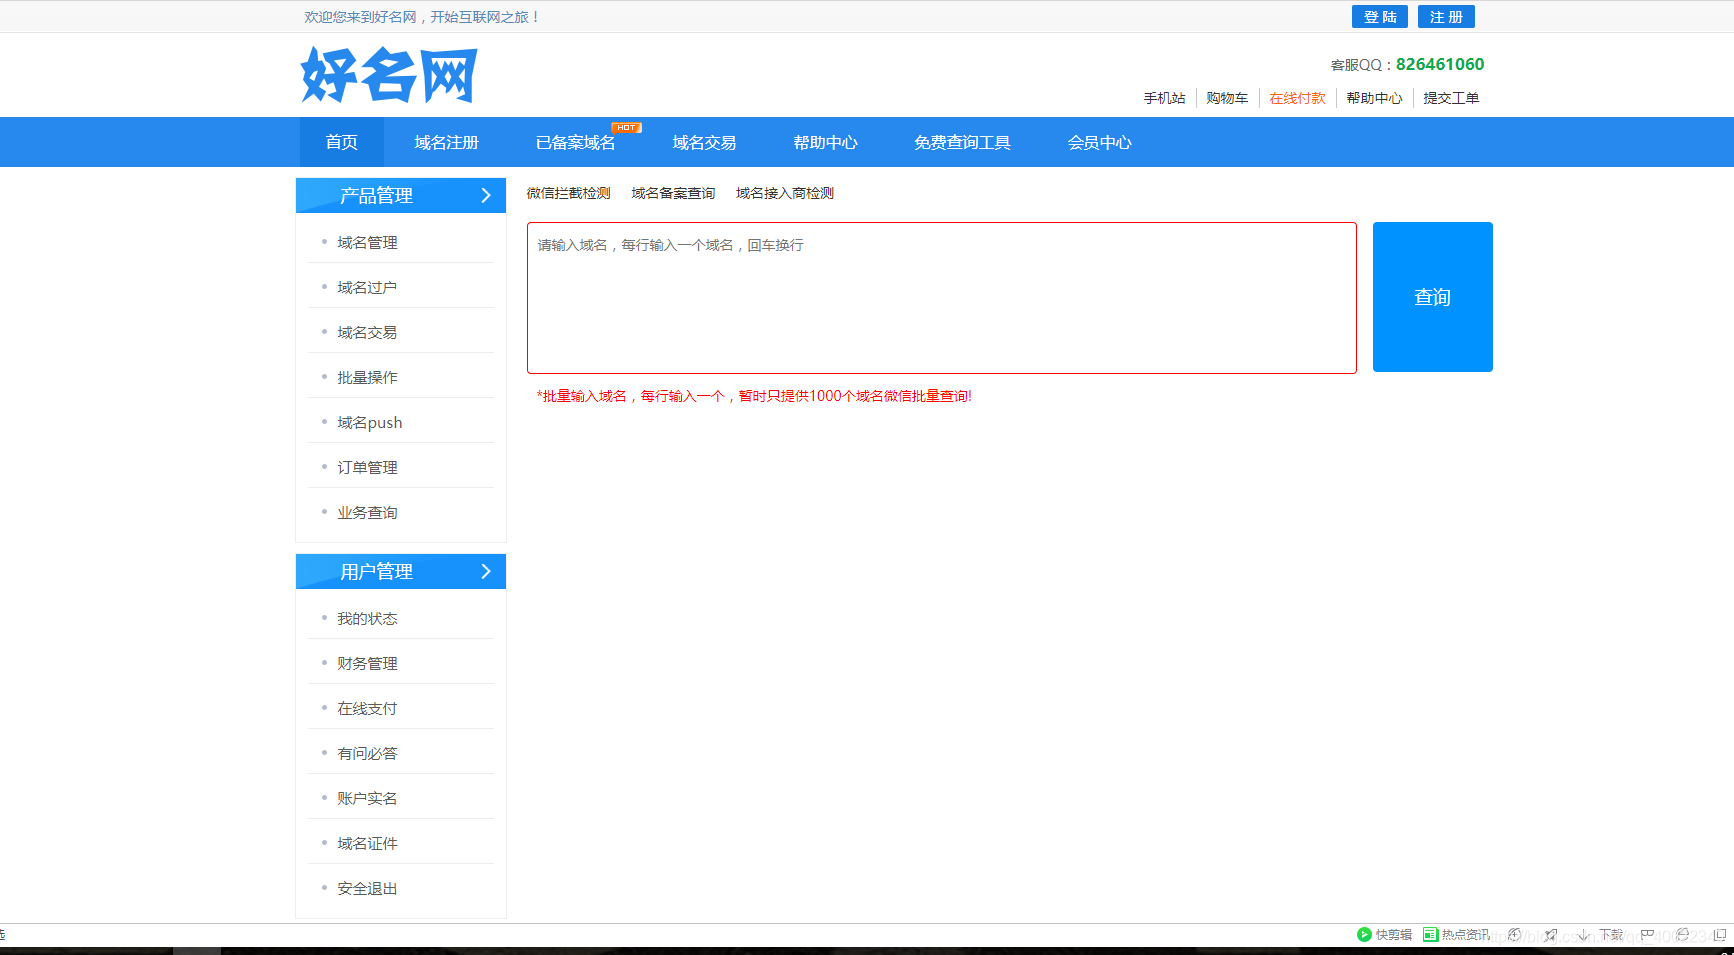Open 域名push in the sidebar
The height and width of the screenshot is (955, 1734).
(370, 423)
